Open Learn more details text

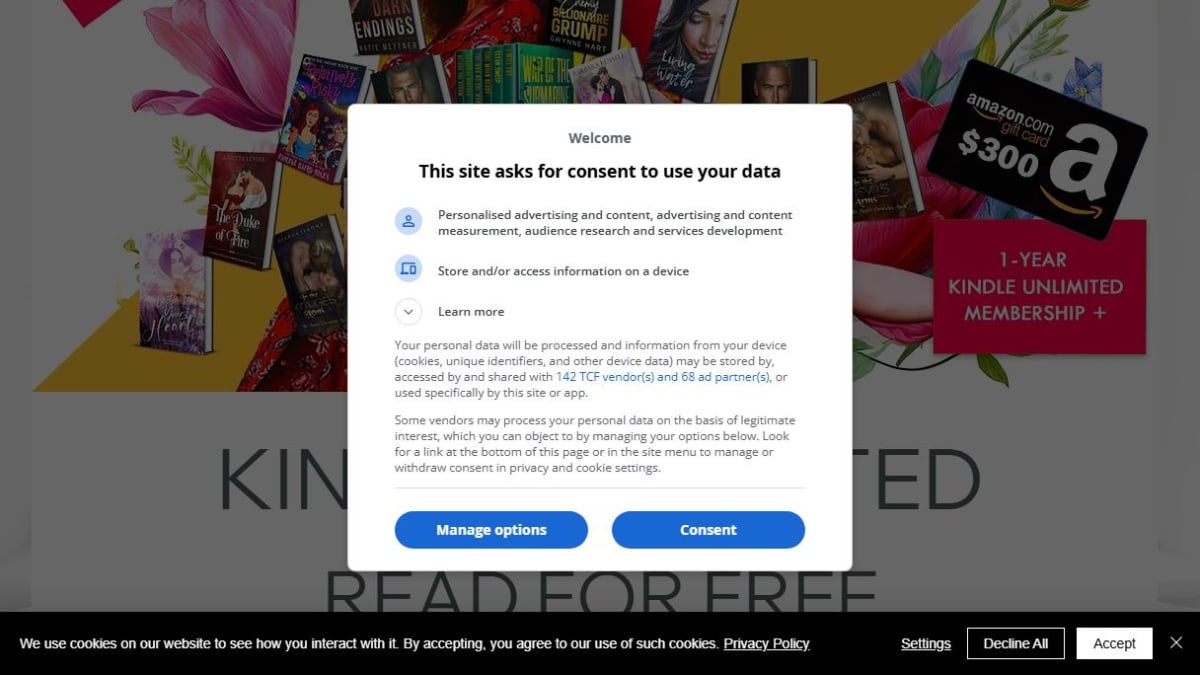pyautogui.click(x=471, y=312)
